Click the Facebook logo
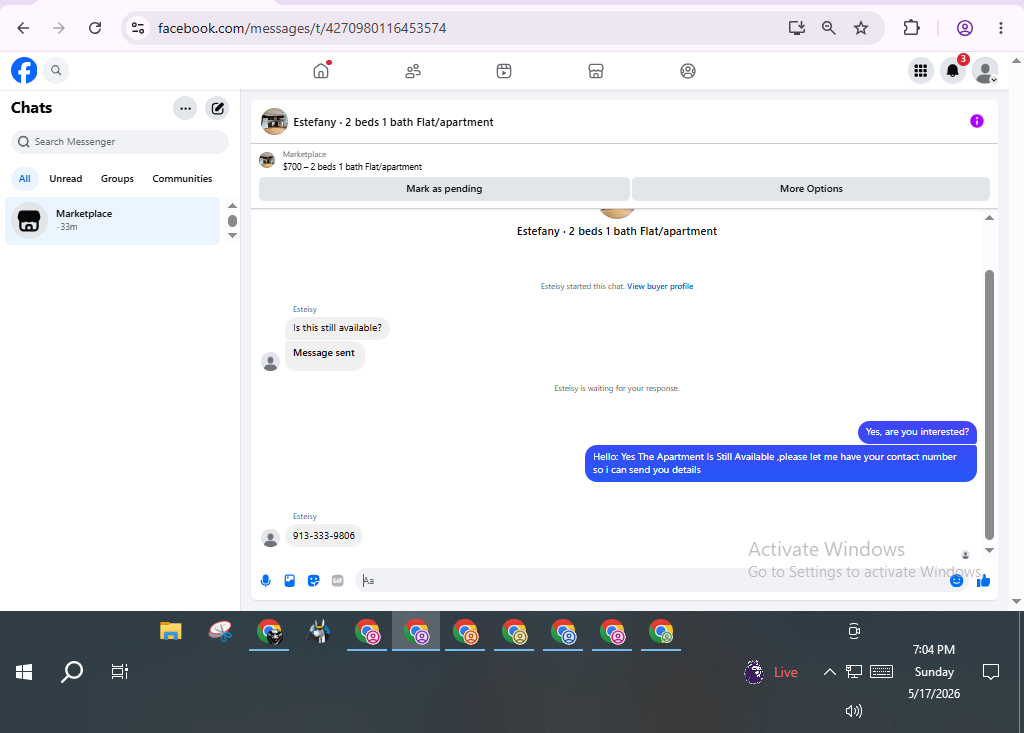Image resolution: width=1024 pixels, height=733 pixels. (x=24, y=71)
